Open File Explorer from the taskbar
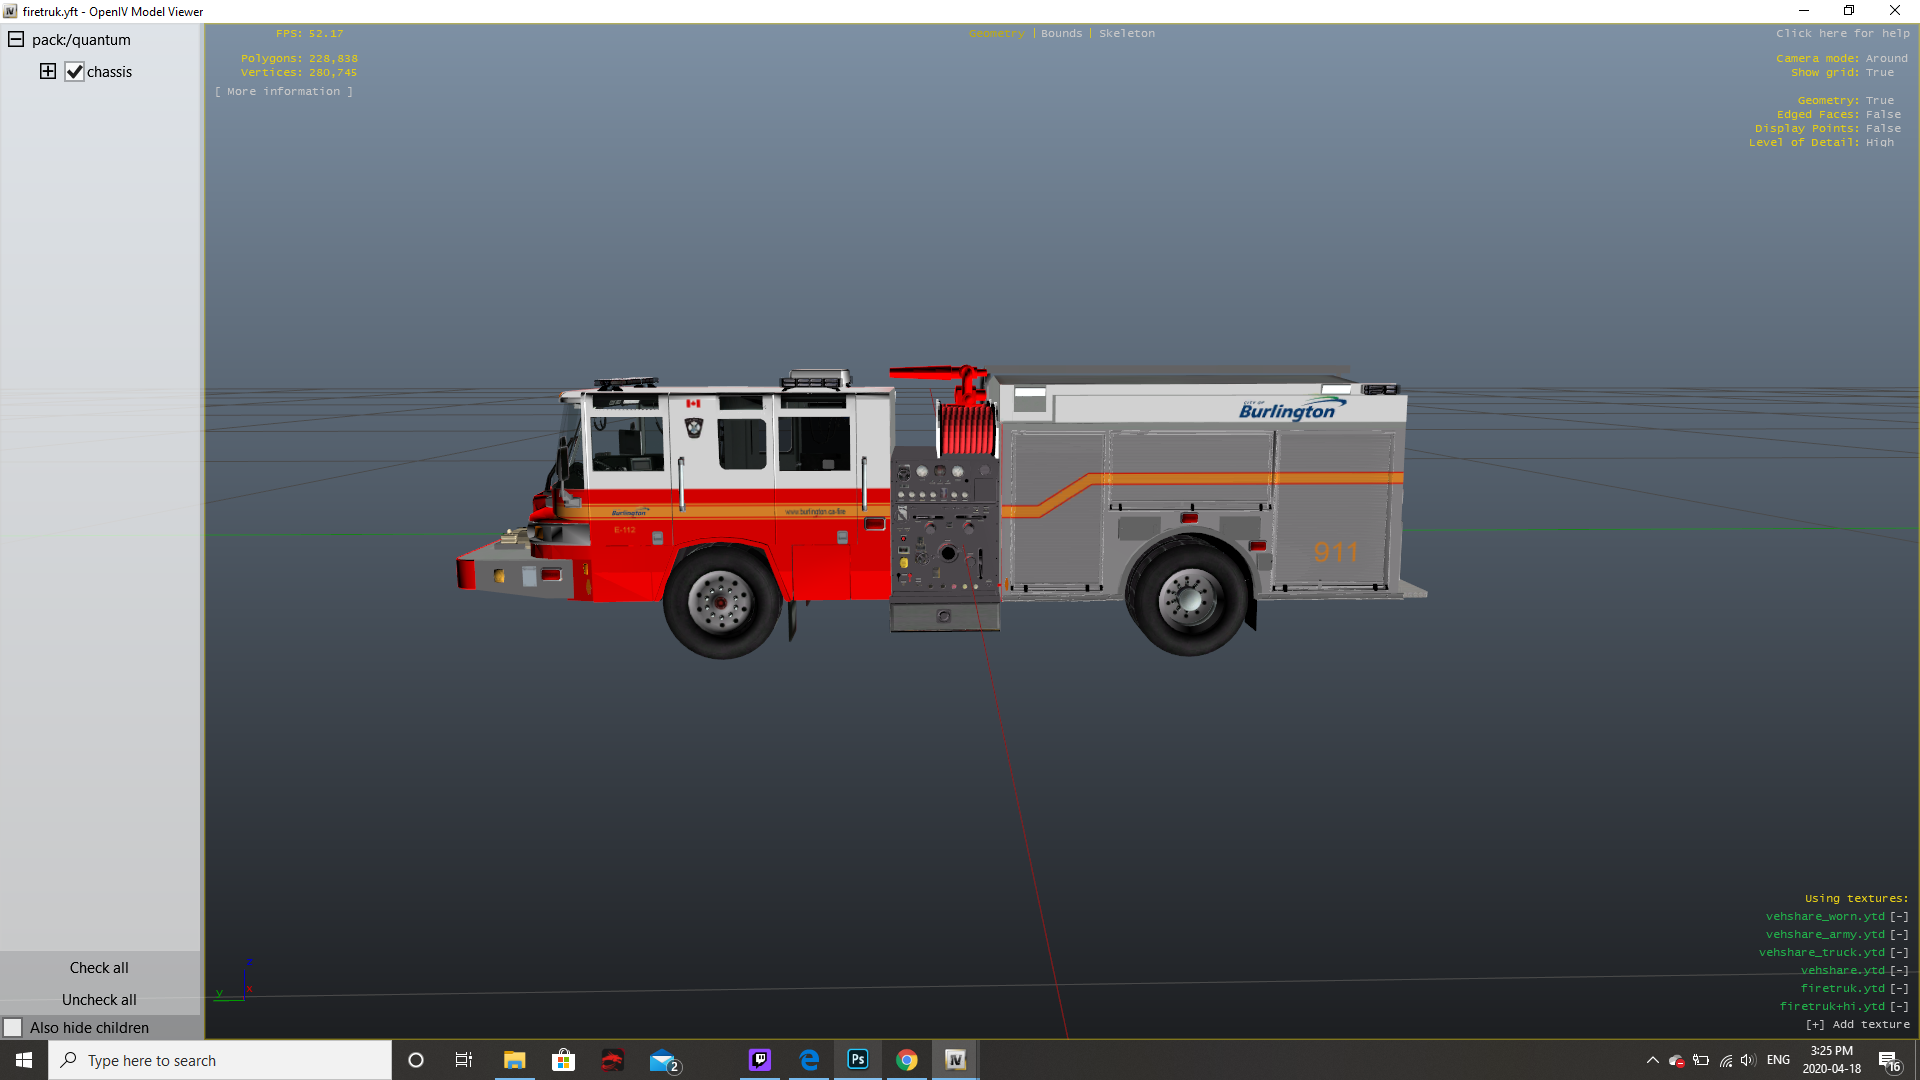The height and width of the screenshot is (1080, 1920). tap(514, 1060)
